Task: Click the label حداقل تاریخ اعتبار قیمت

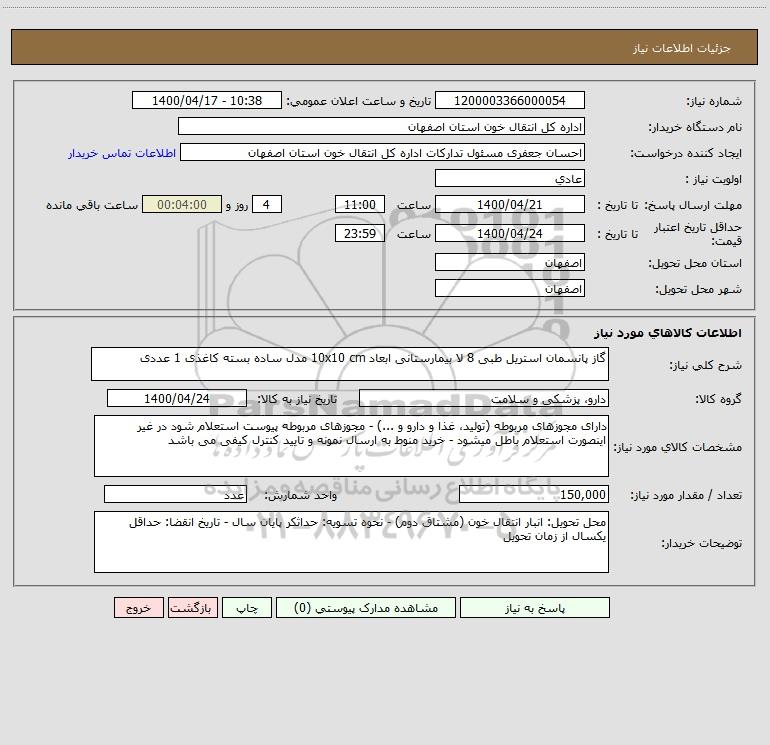Action: pyautogui.click(x=698, y=234)
